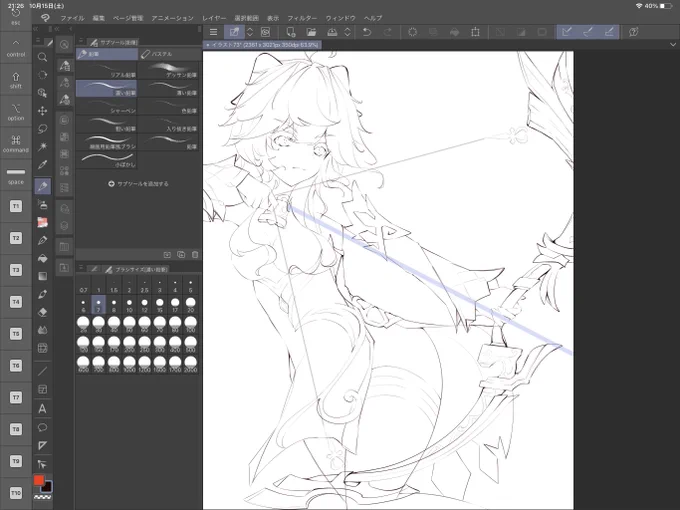
Task: Select the Auto select magic wand tool
Action: coord(42,147)
